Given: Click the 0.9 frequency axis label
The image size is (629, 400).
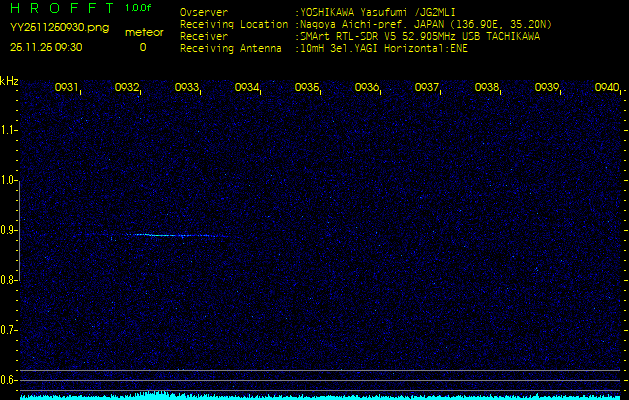Looking at the screenshot, I should 8,230.
